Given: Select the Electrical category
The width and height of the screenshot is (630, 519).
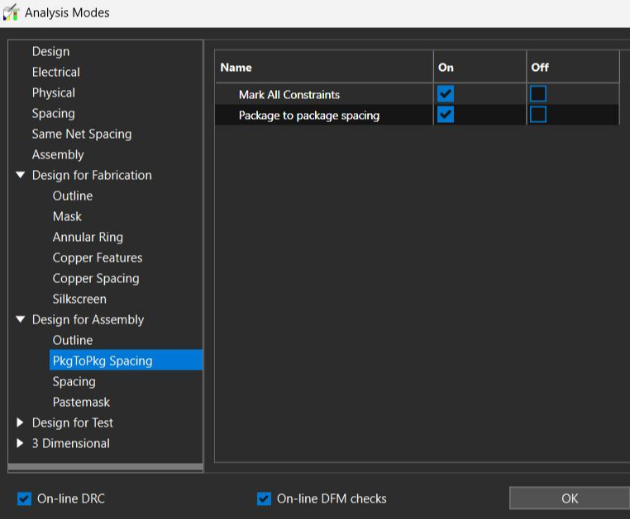Looking at the screenshot, I should [56, 72].
